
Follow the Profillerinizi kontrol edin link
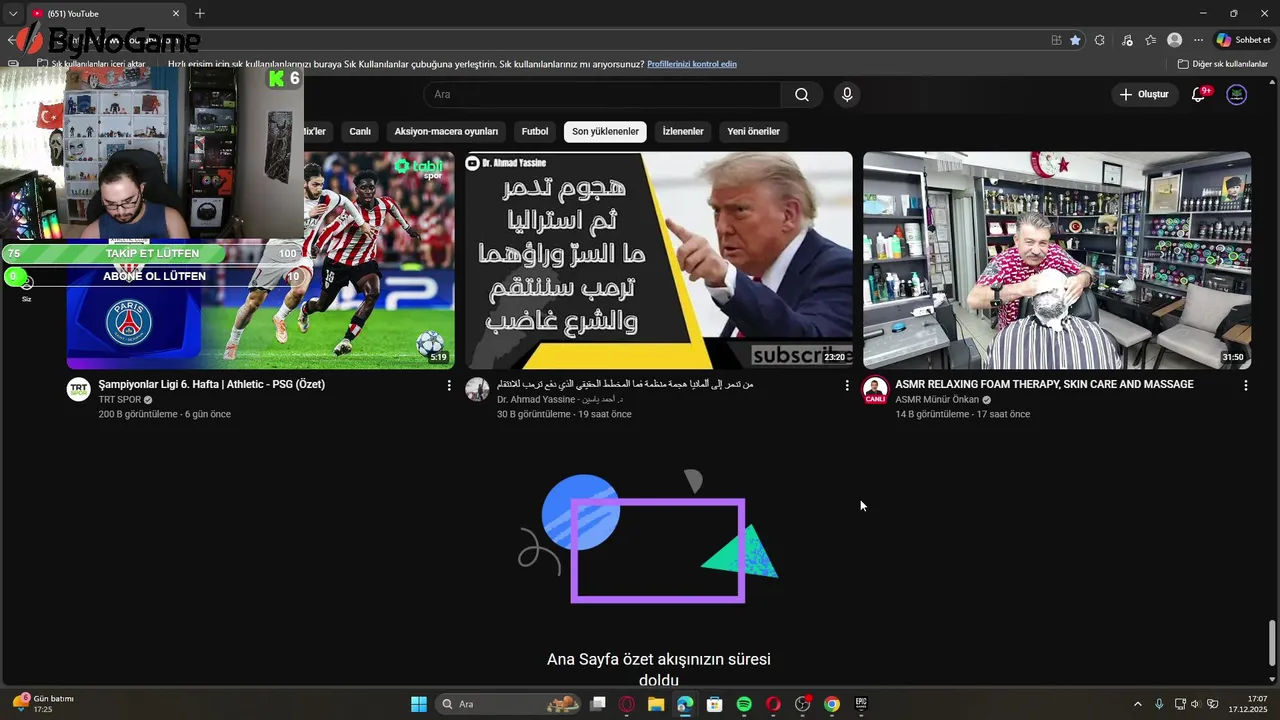pos(692,64)
